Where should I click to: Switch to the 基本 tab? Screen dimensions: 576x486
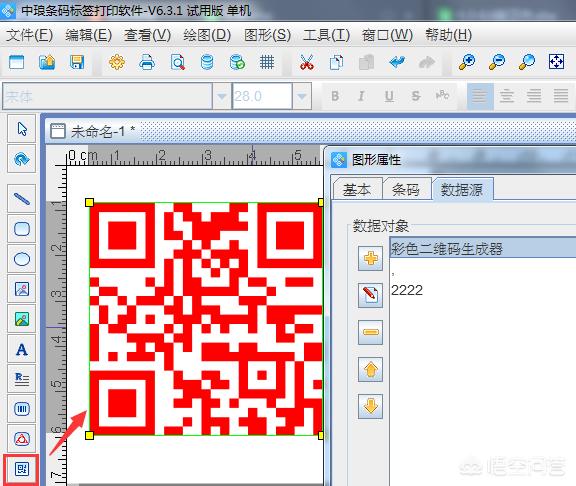point(357,190)
